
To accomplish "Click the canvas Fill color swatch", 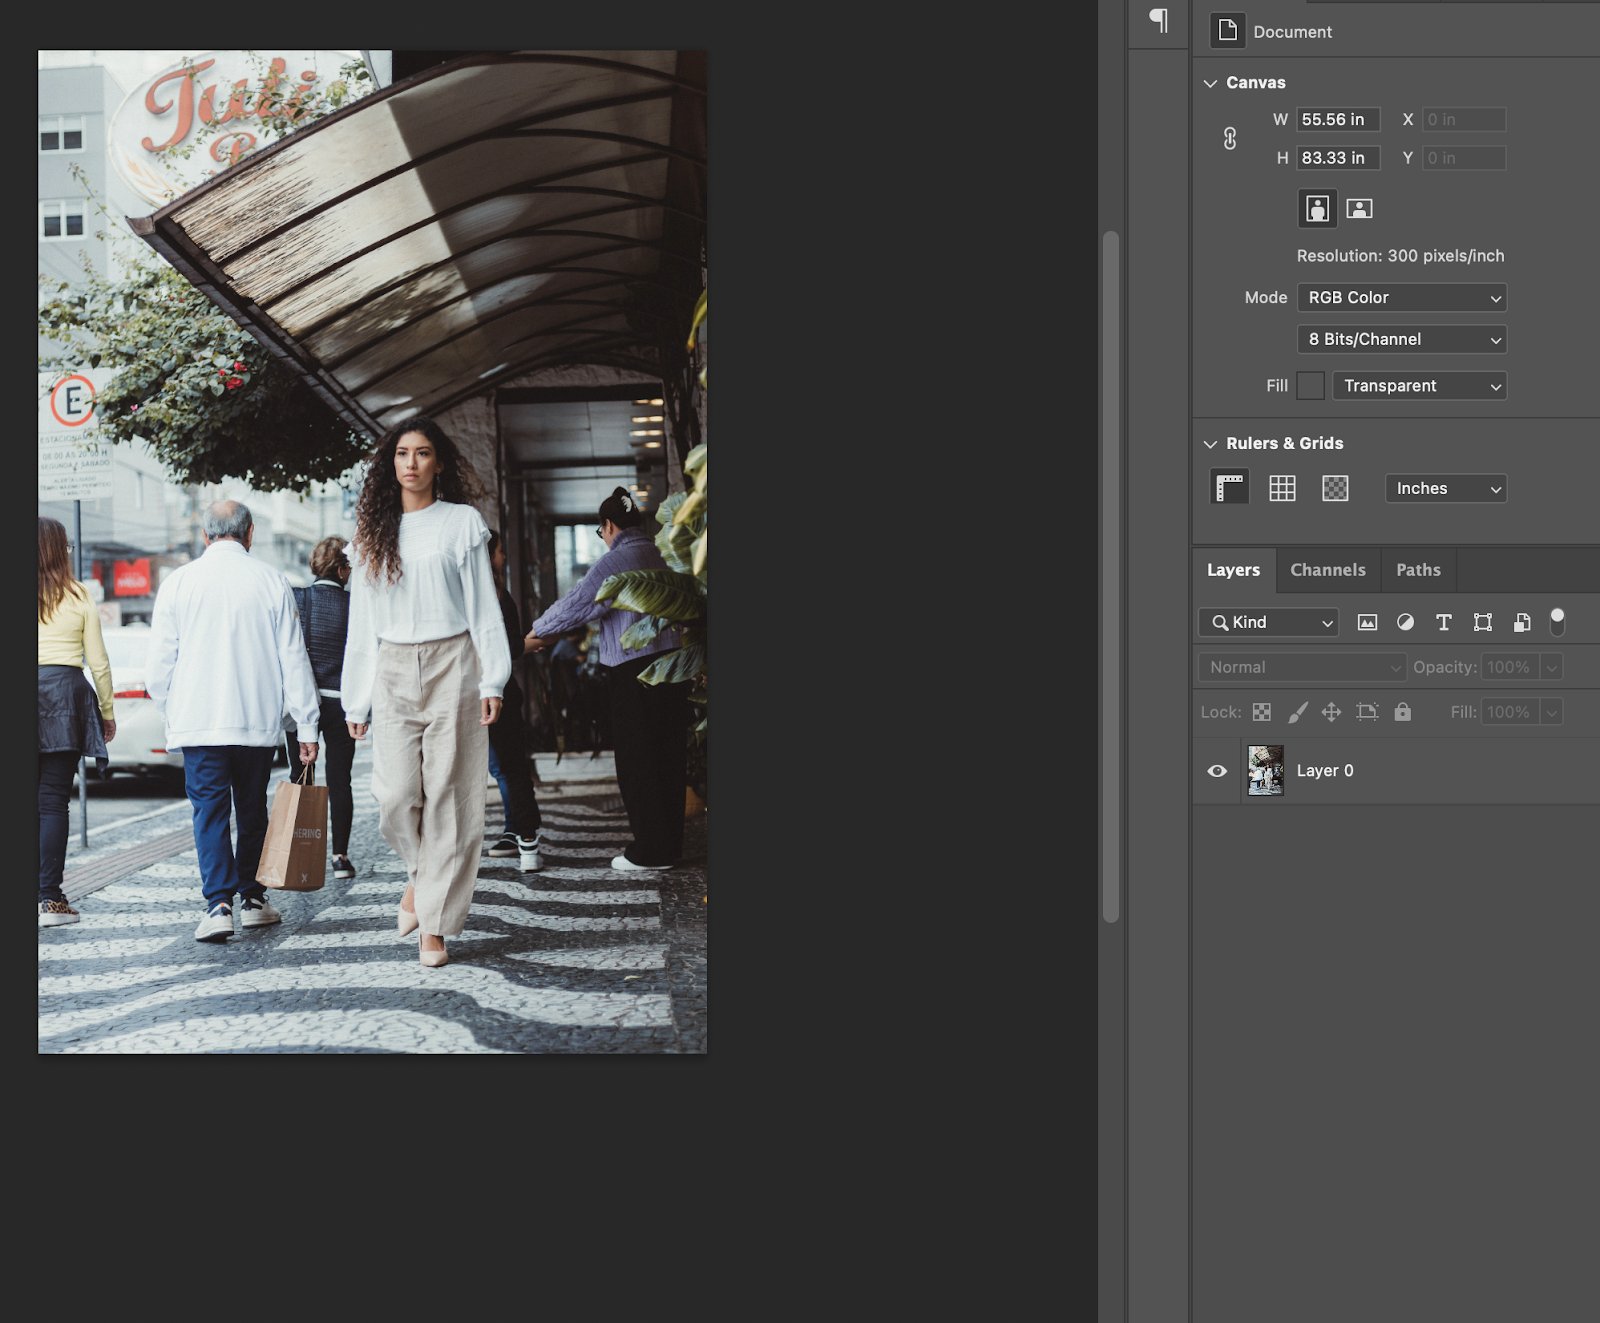I will 1310,386.
